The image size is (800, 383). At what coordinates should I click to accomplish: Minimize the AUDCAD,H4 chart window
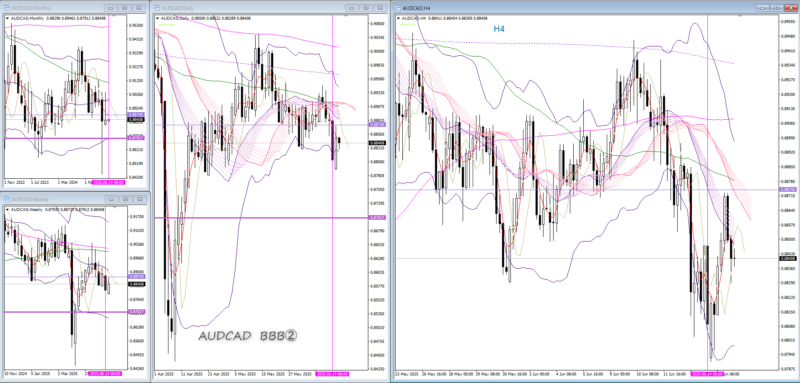click(763, 8)
